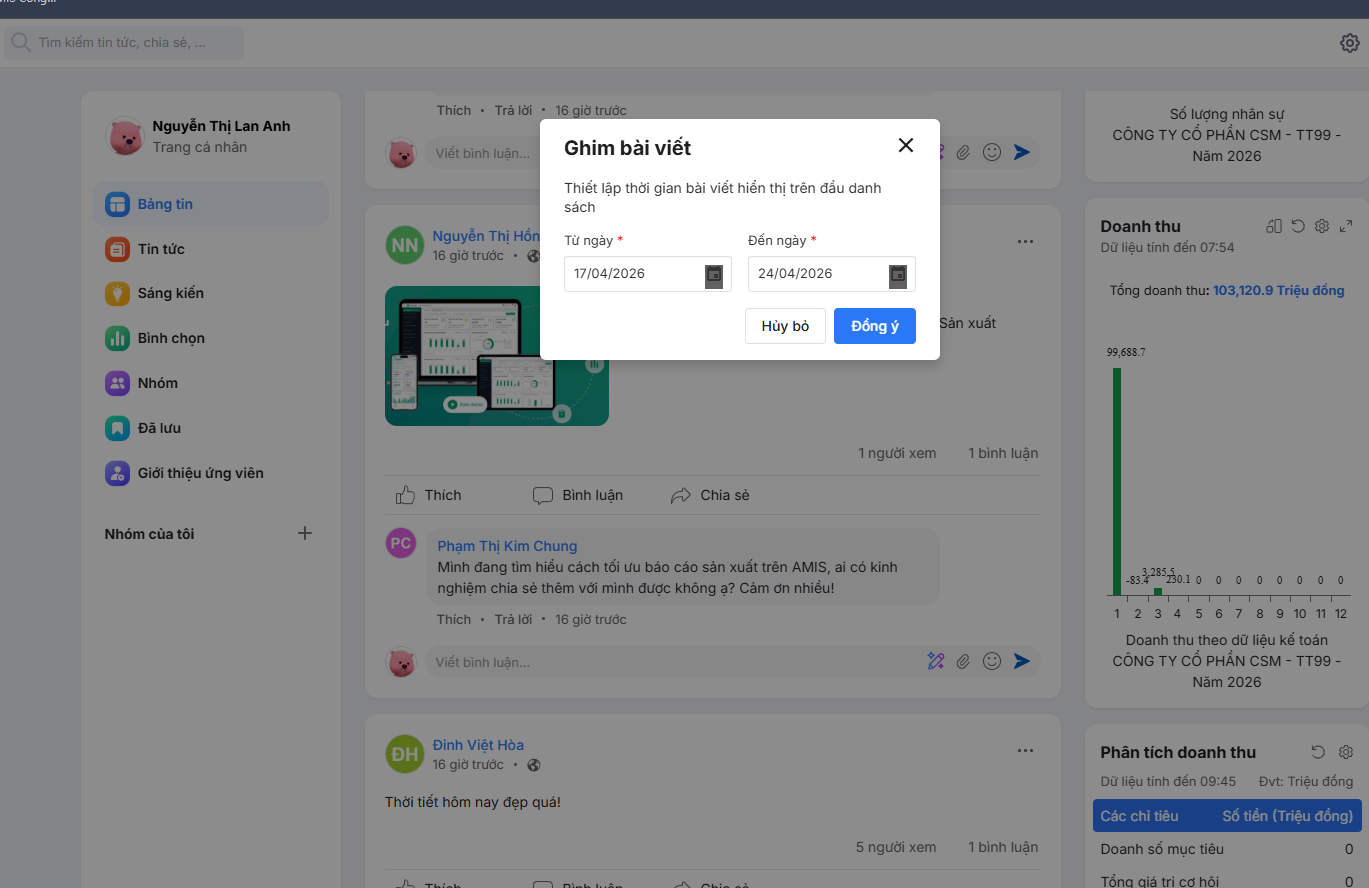Open the Đinh Việt Hòa name link
This screenshot has width=1369, height=888.
tap(478, 745)
